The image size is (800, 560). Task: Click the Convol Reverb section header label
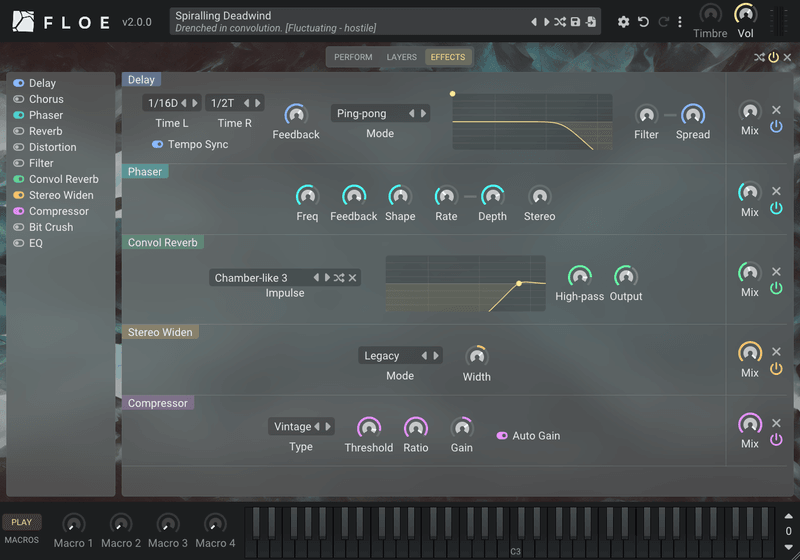point(163,242)
